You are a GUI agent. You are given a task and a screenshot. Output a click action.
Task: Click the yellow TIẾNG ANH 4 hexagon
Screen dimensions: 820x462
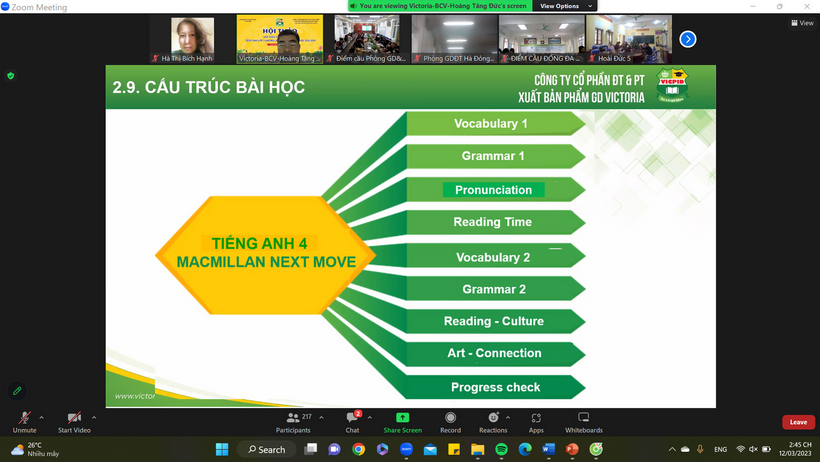[x=266, y=255]
